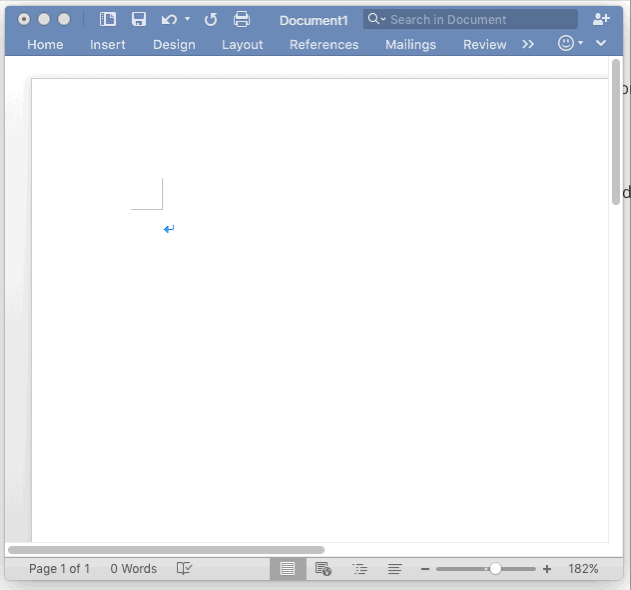Screen dimensions: 631x590
Task: Open zoom dialog from 182% label
Action: (x=583, y=569)
